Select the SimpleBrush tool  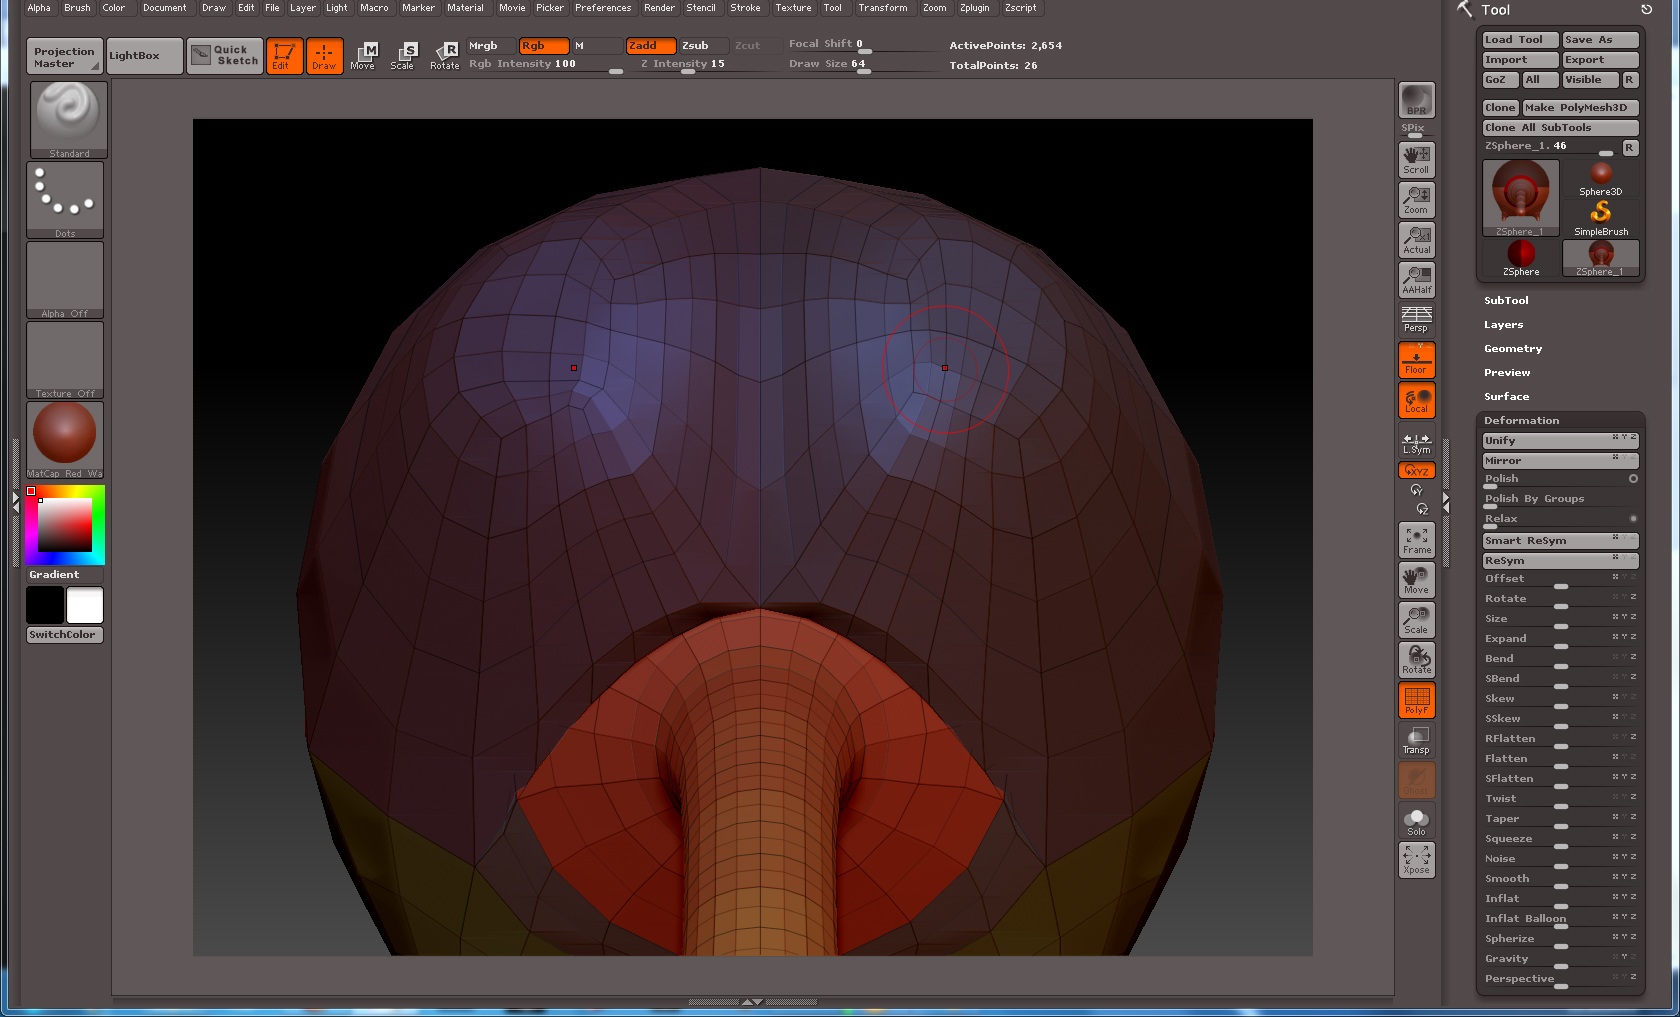1602,213
